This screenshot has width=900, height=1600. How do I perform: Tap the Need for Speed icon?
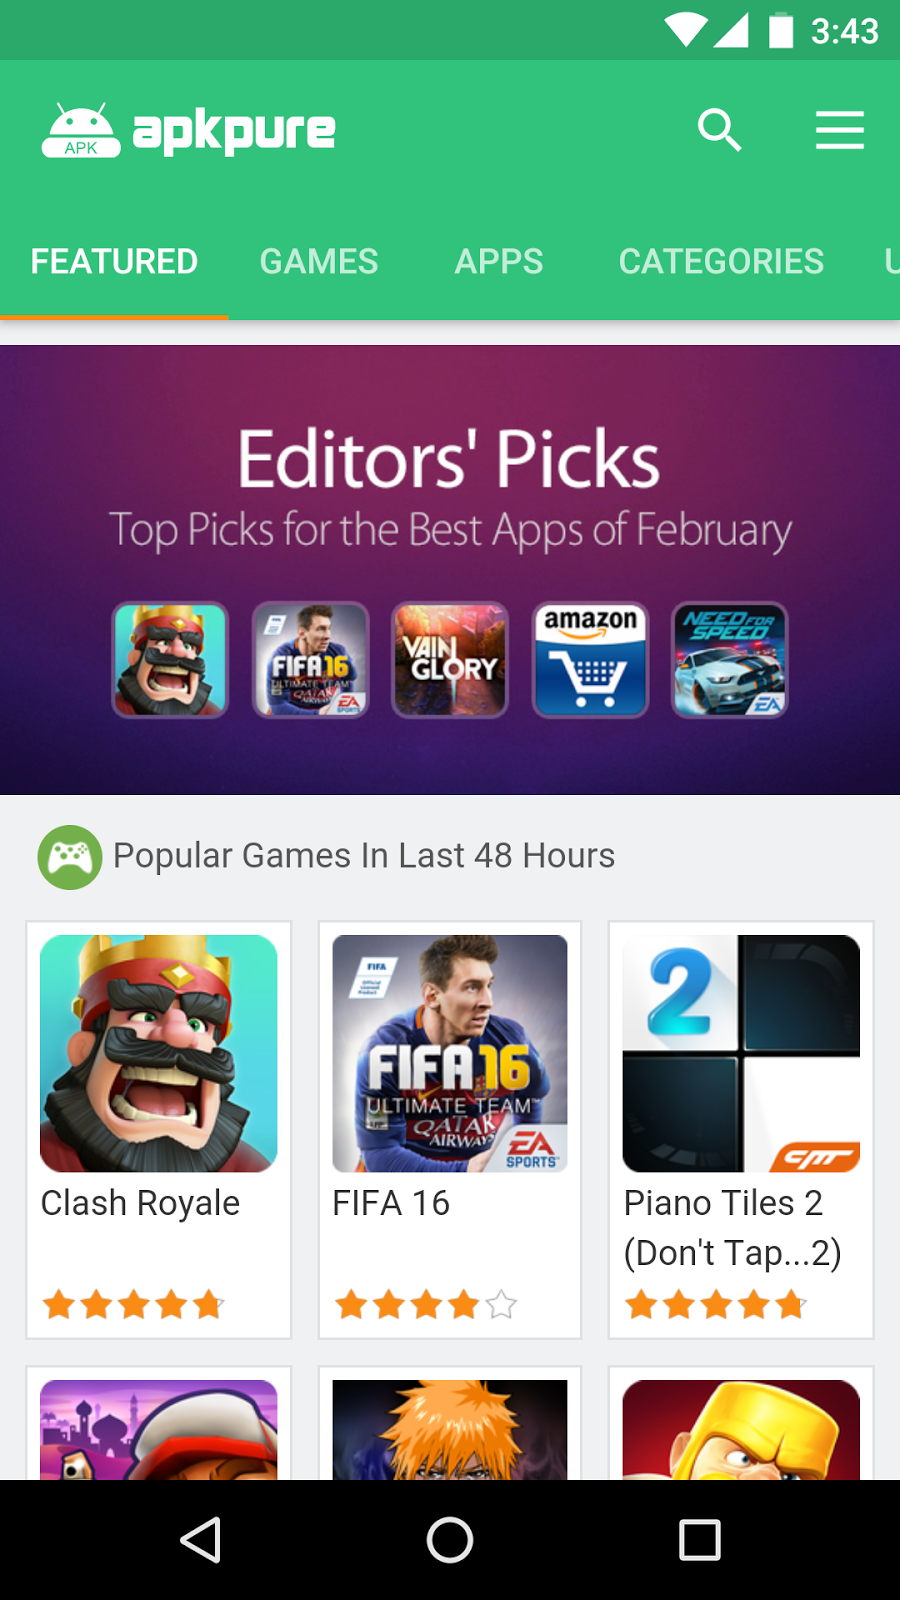pos(730,660)
